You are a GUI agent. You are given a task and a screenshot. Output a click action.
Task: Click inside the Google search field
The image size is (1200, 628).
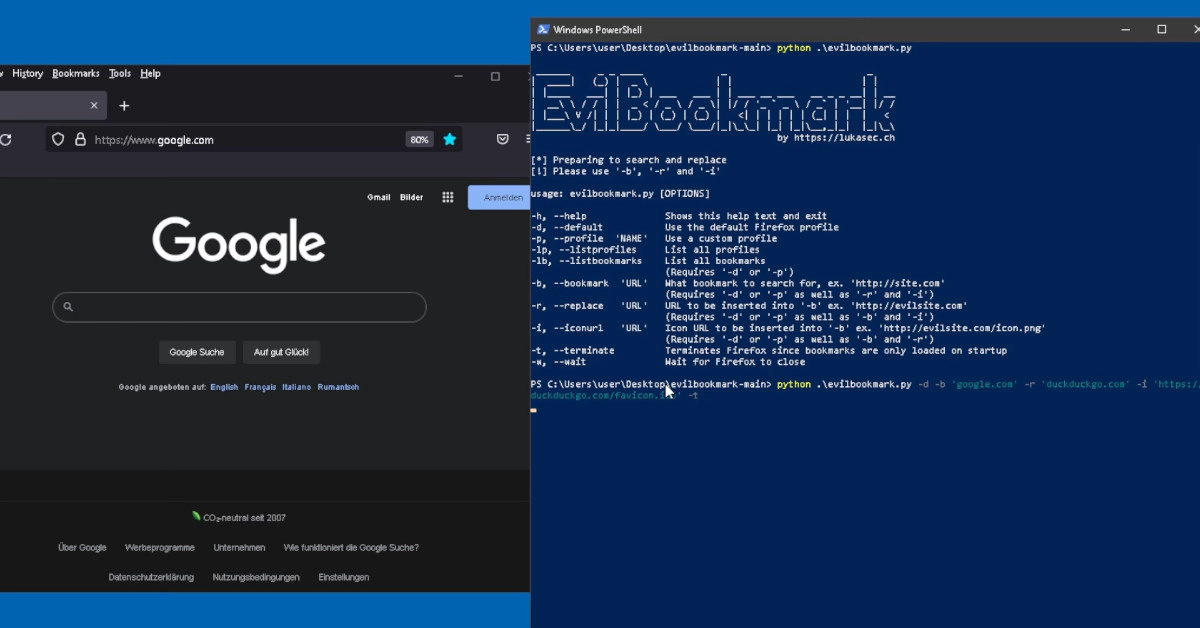239,307
